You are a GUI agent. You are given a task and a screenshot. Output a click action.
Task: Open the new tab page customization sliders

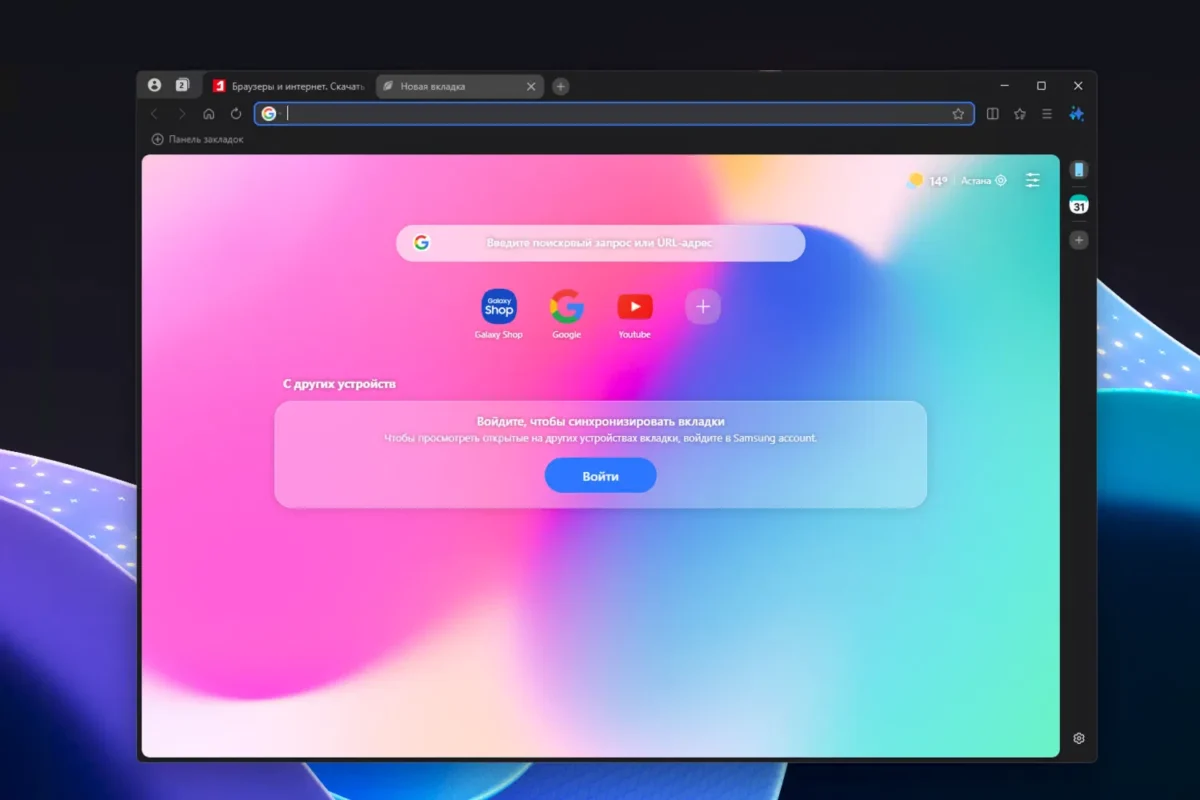point(1033,180)
